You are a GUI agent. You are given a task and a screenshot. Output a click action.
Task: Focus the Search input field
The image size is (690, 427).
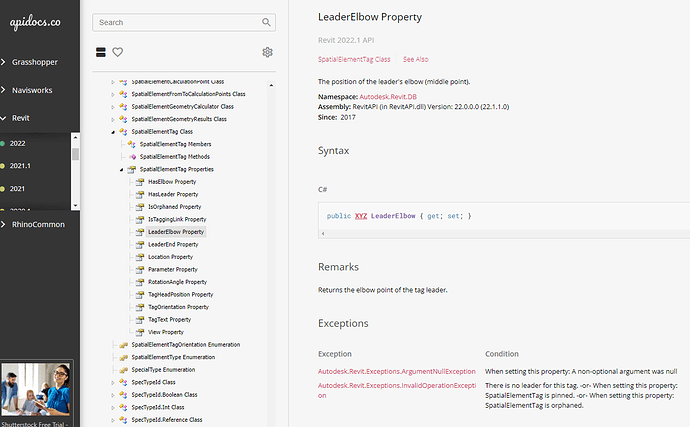[178, 21]
